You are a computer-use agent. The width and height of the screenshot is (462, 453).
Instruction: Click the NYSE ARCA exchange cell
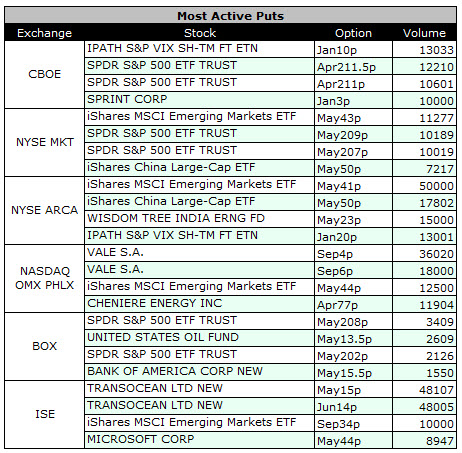pos(44,210)
